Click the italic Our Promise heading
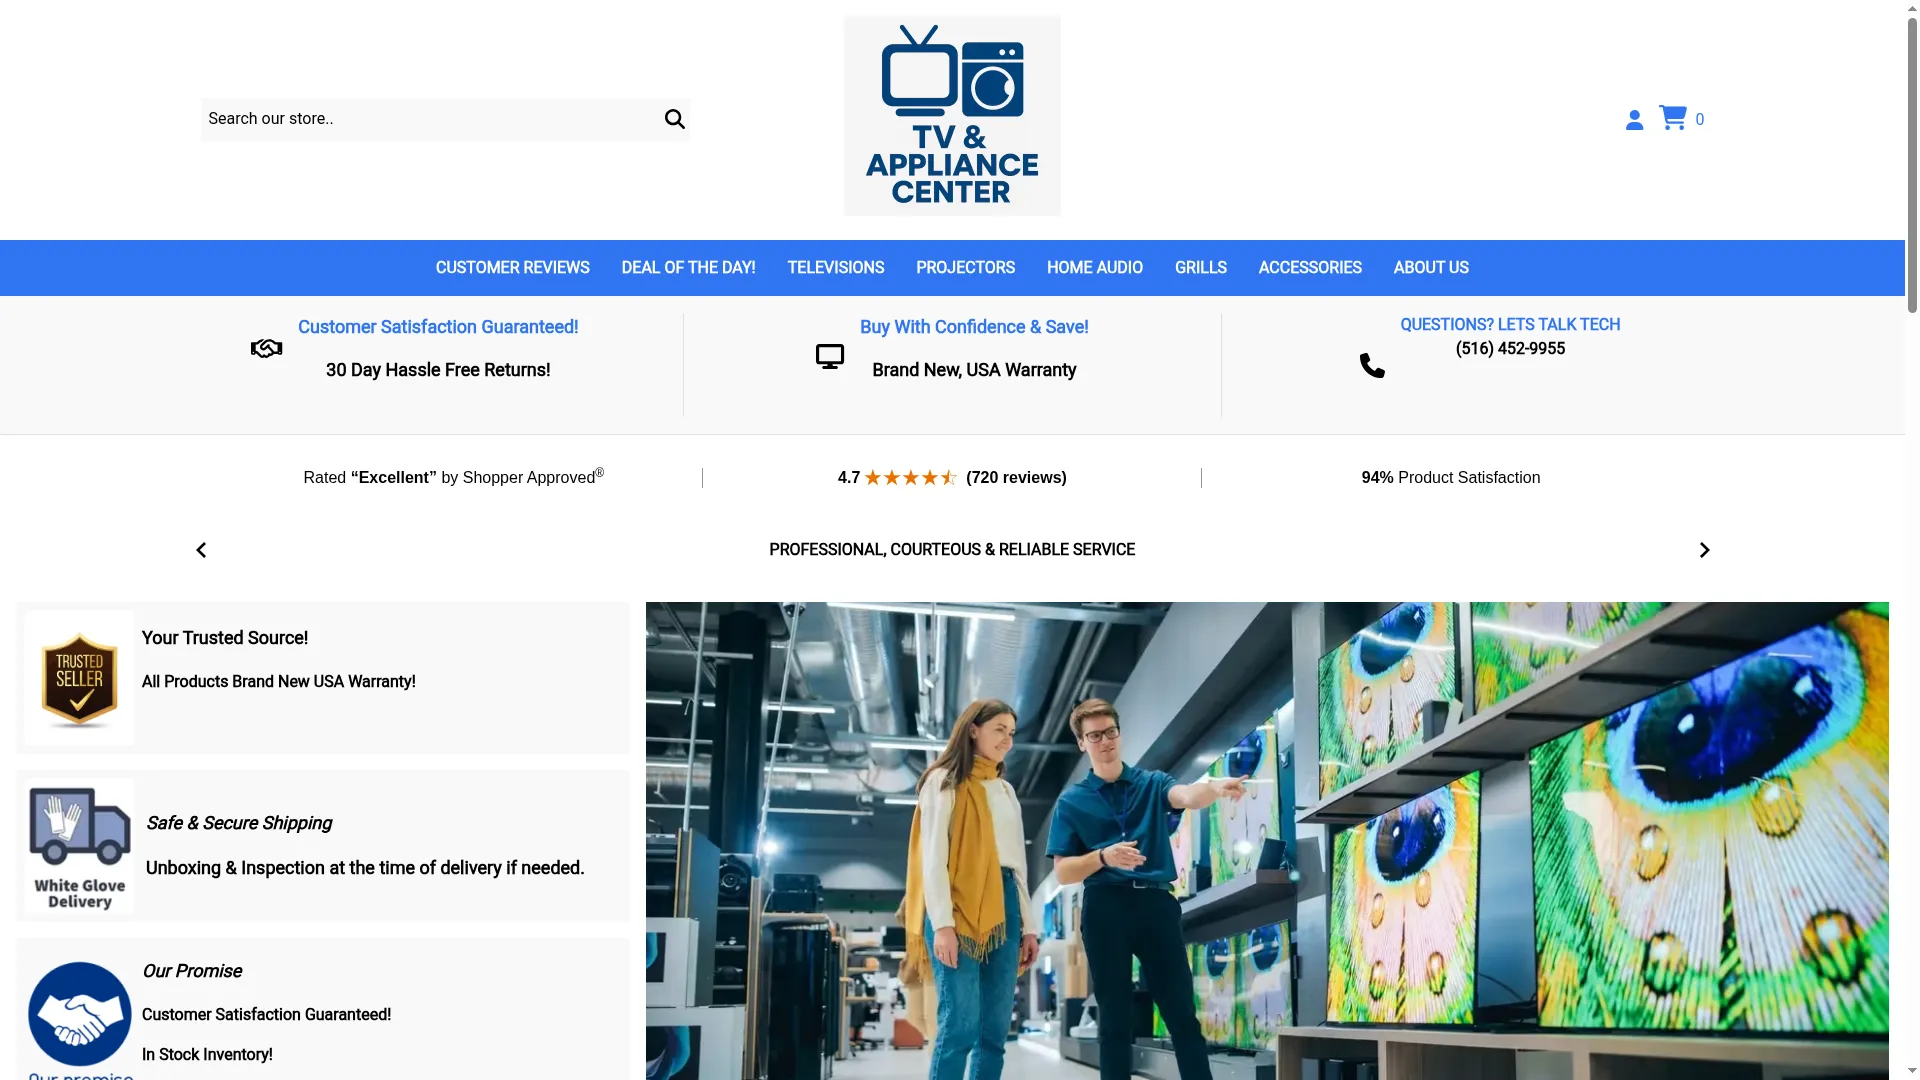Viewport: 1920px width, 1080px height. point(192,971)
